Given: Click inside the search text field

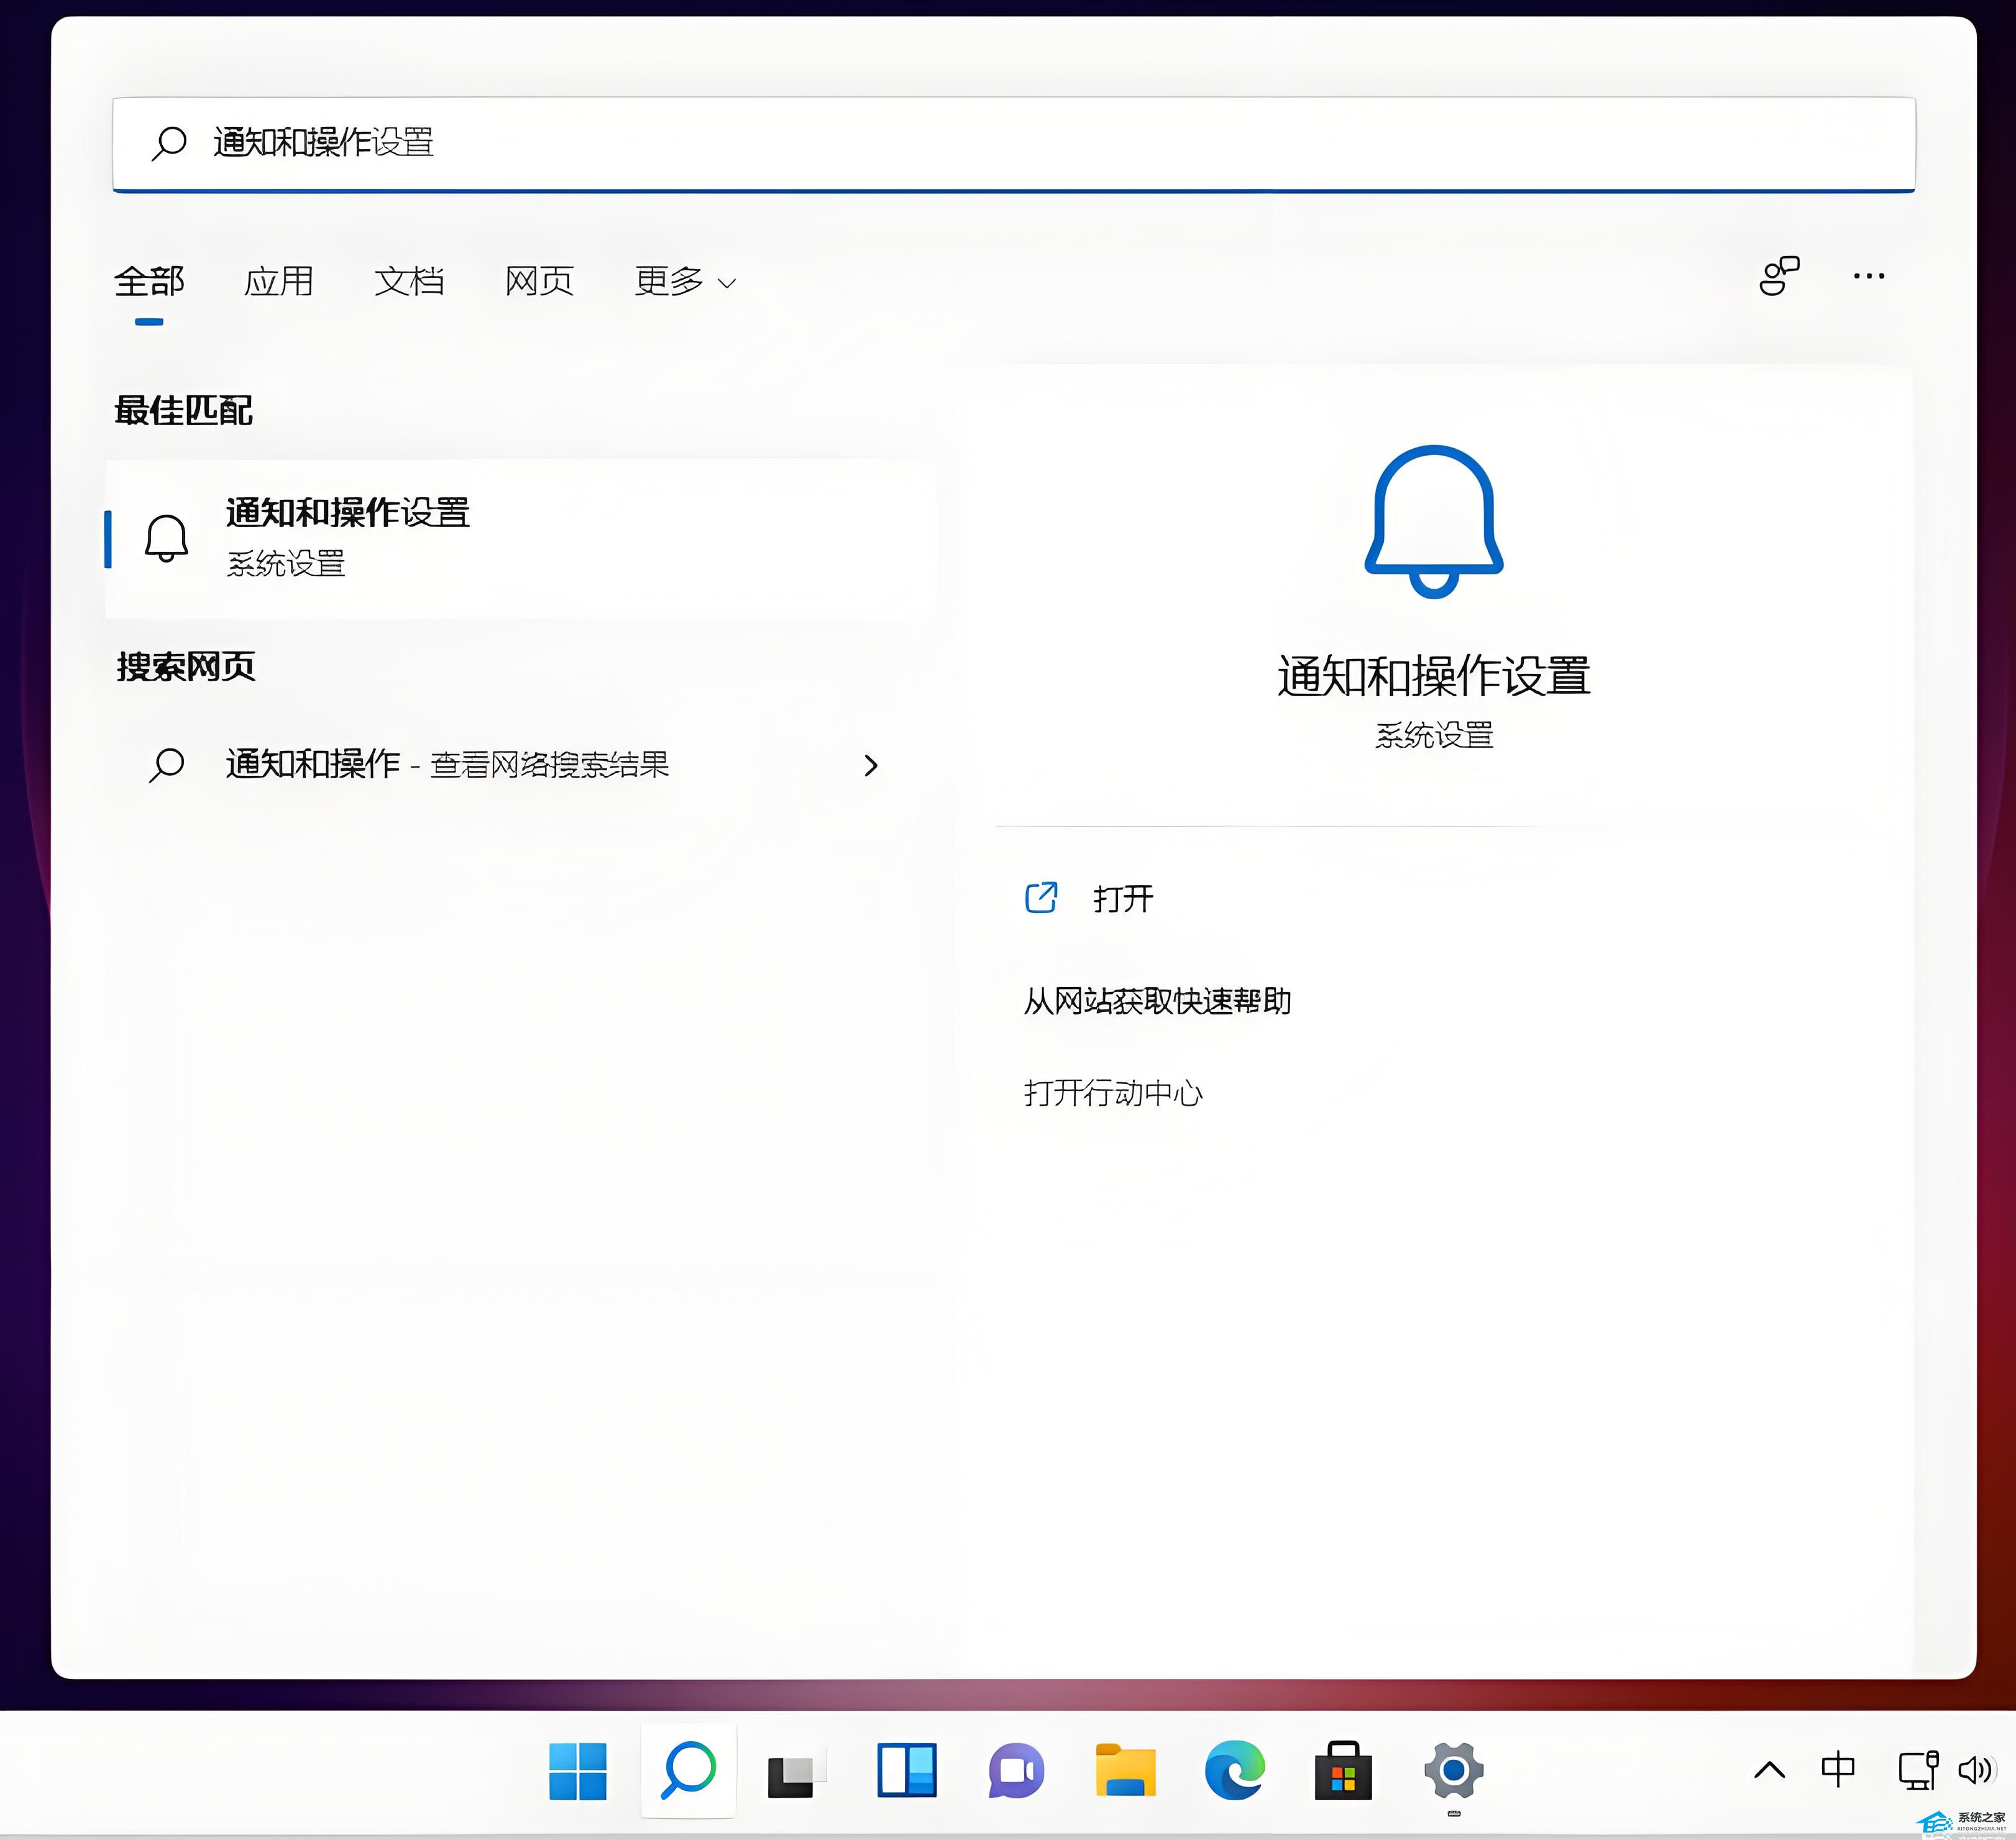Looking at the screenshot, I should [1000, 142].
